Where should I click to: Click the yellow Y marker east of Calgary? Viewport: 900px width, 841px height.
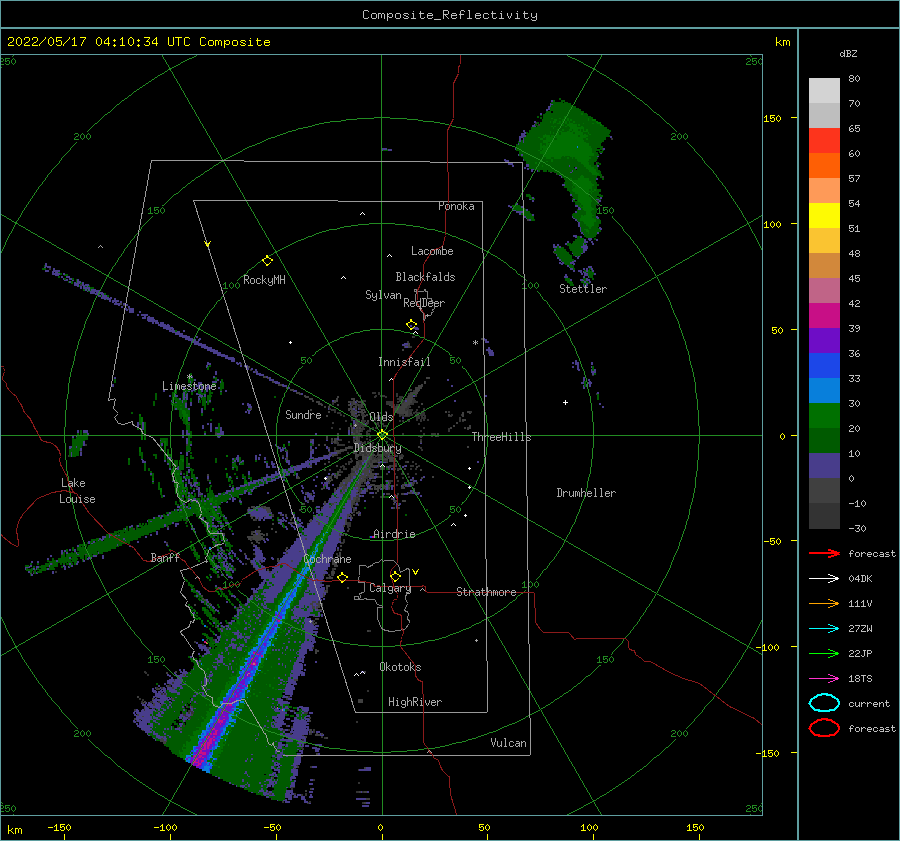[415, 572]
